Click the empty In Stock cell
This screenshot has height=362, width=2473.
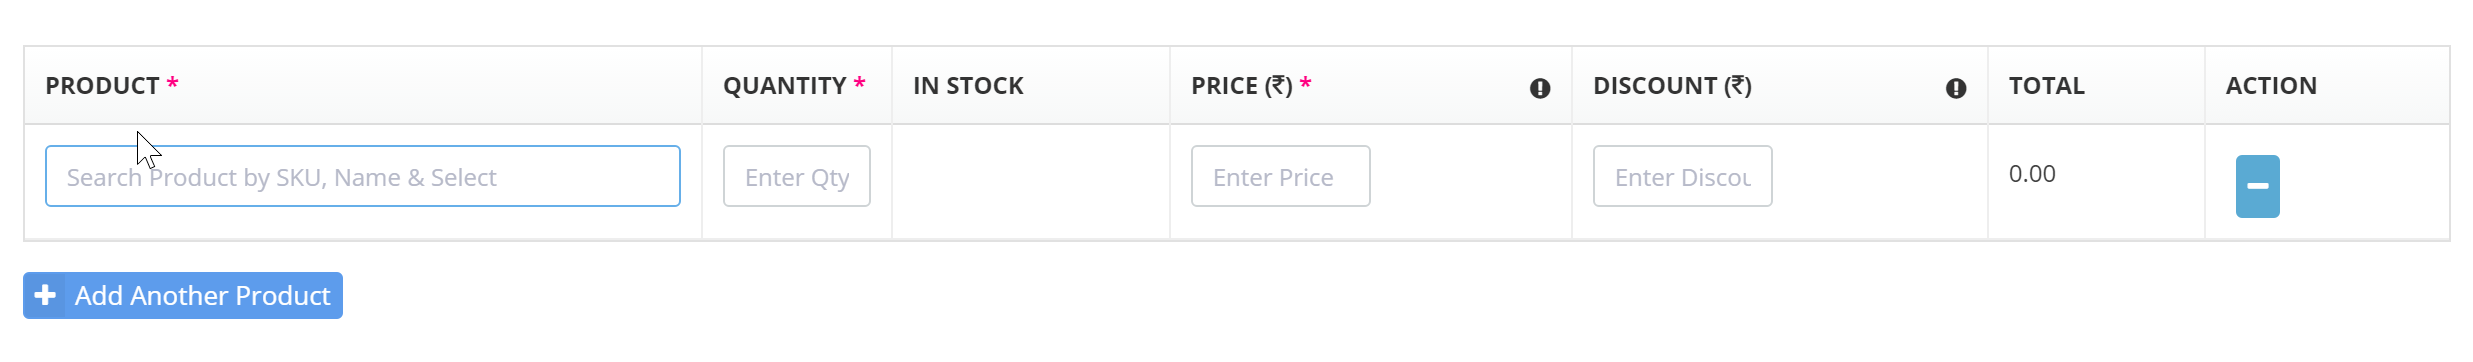tap(1031, 181)
